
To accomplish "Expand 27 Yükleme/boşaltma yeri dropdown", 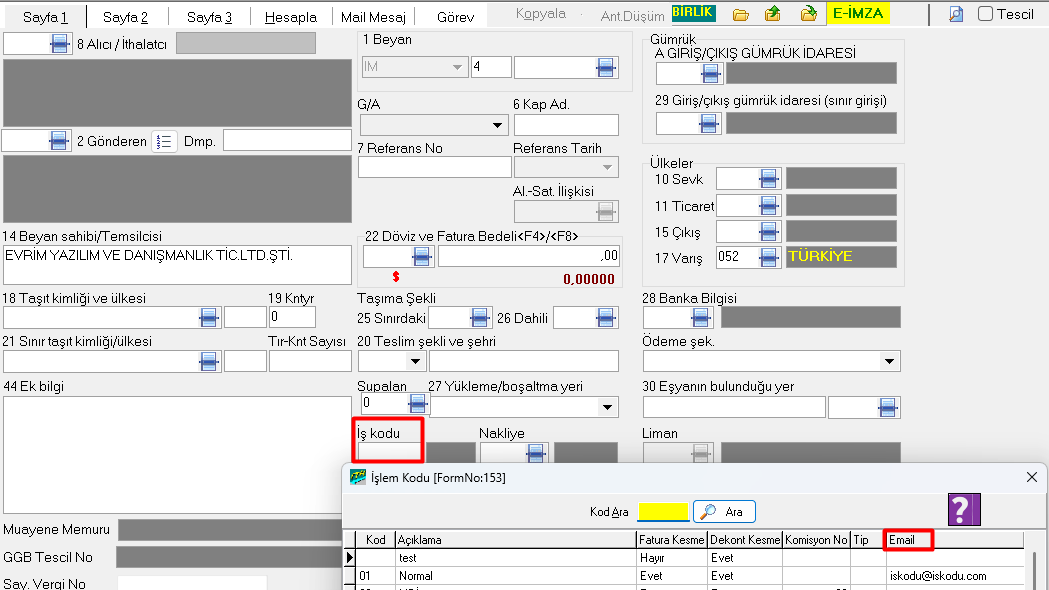I will pyautogui.click(x=607, y=407).
